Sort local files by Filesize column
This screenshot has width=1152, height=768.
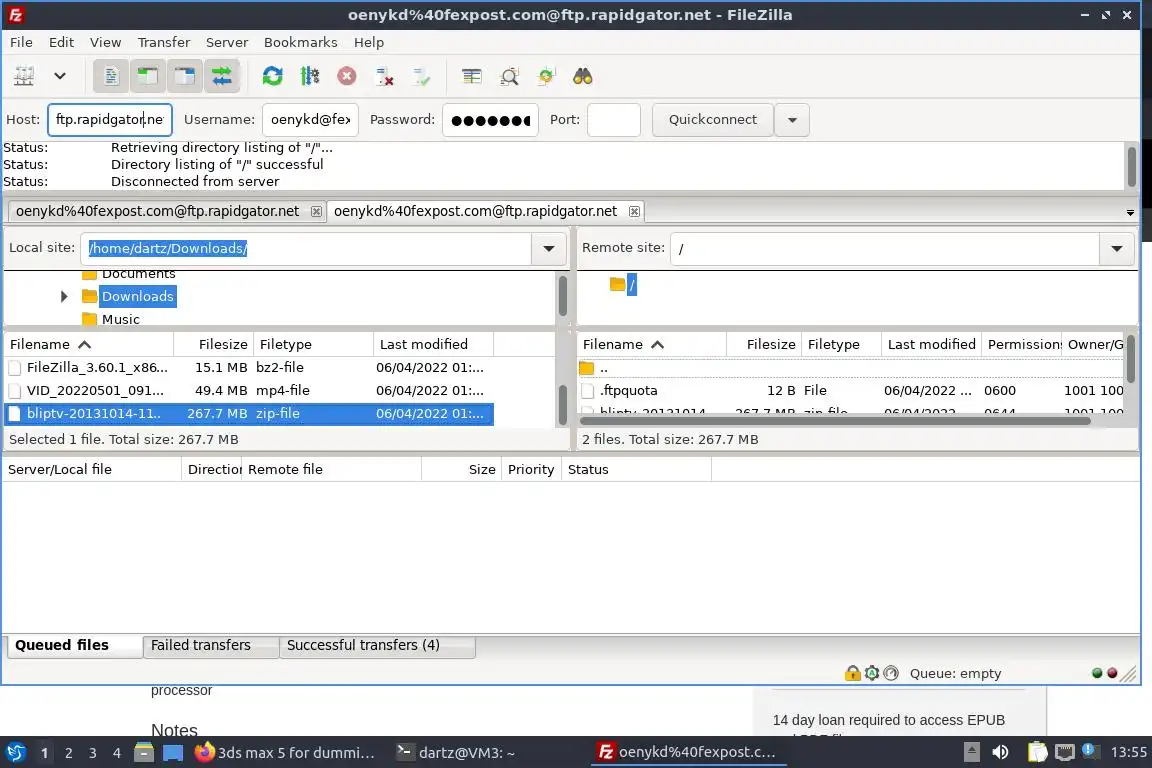click(x=214, y=344)
